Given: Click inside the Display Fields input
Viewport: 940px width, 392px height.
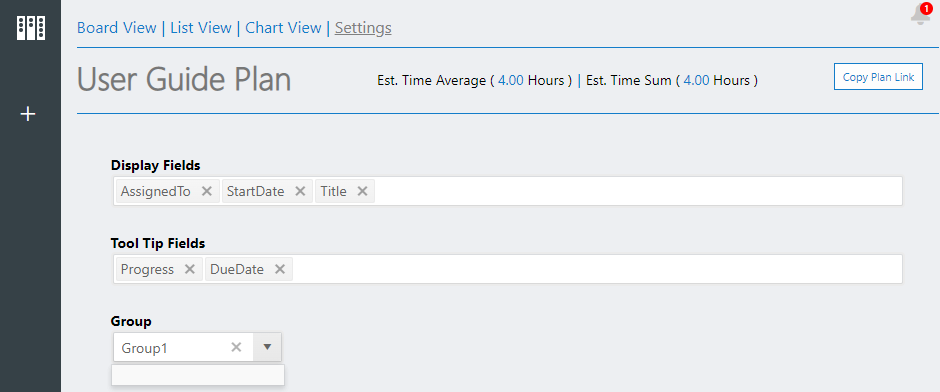Looking at the screenshot, I should tap(637, 191).
